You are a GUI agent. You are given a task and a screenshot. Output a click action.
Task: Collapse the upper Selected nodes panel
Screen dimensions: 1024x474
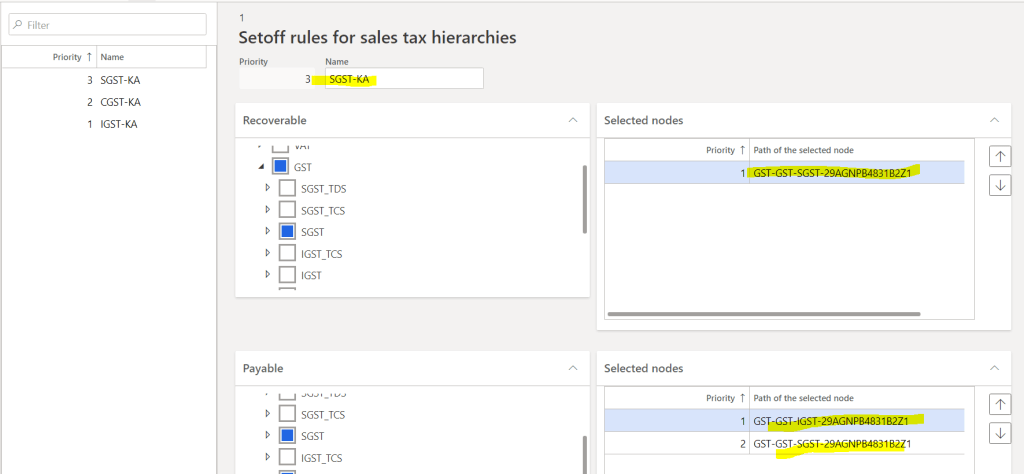click(993, 120)
